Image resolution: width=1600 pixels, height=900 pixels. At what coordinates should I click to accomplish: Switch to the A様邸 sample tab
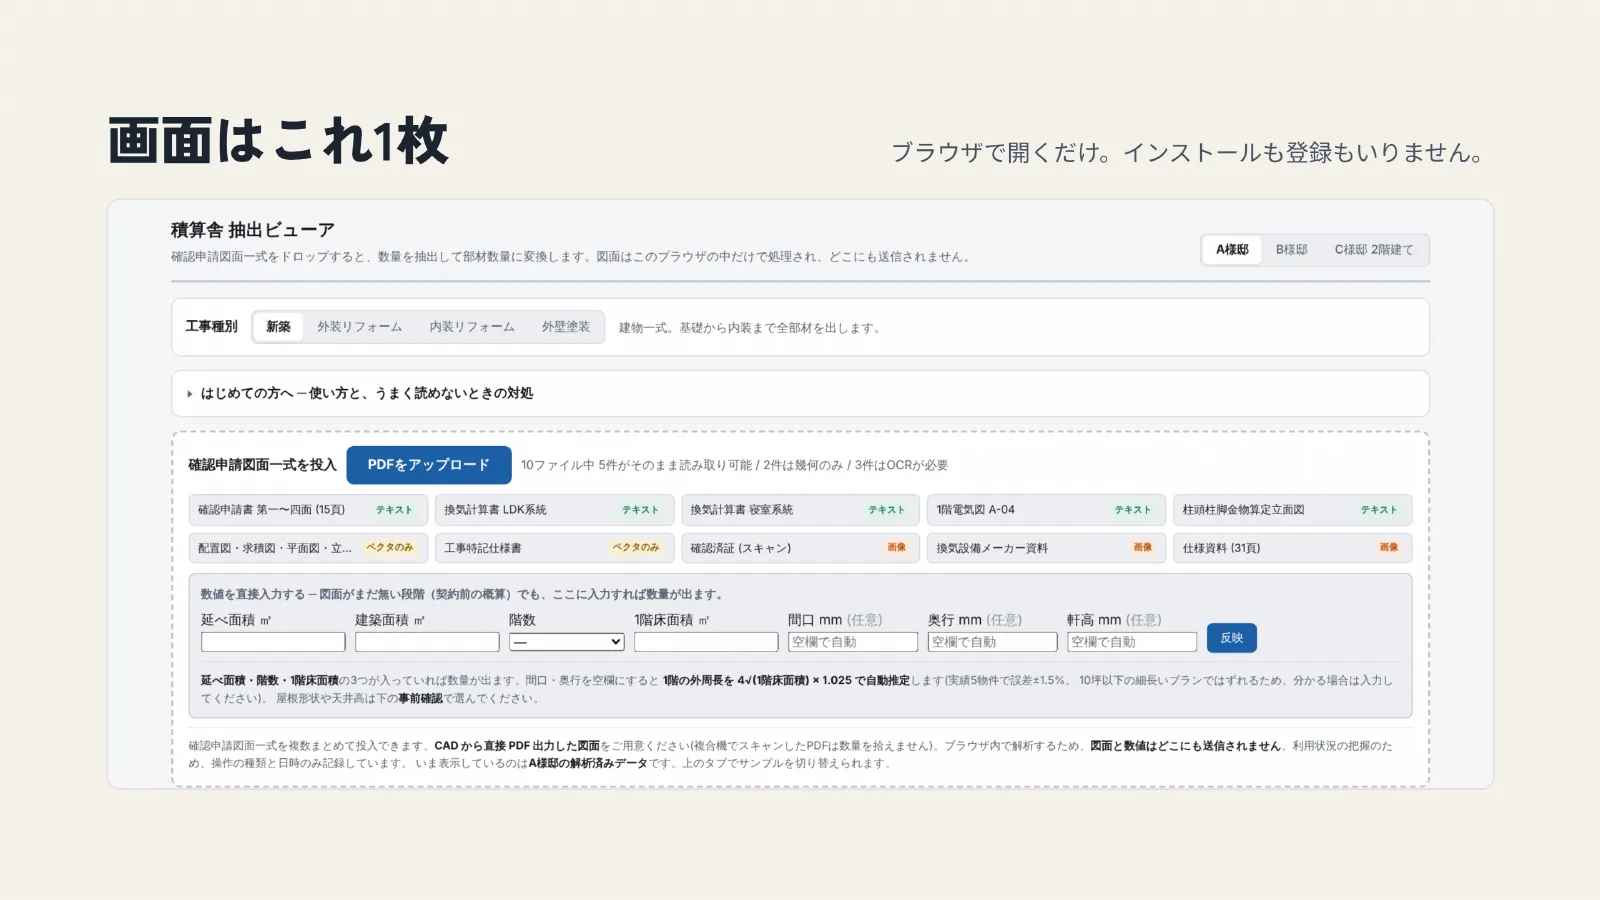pyautogui.click(x=1232, y=250)
